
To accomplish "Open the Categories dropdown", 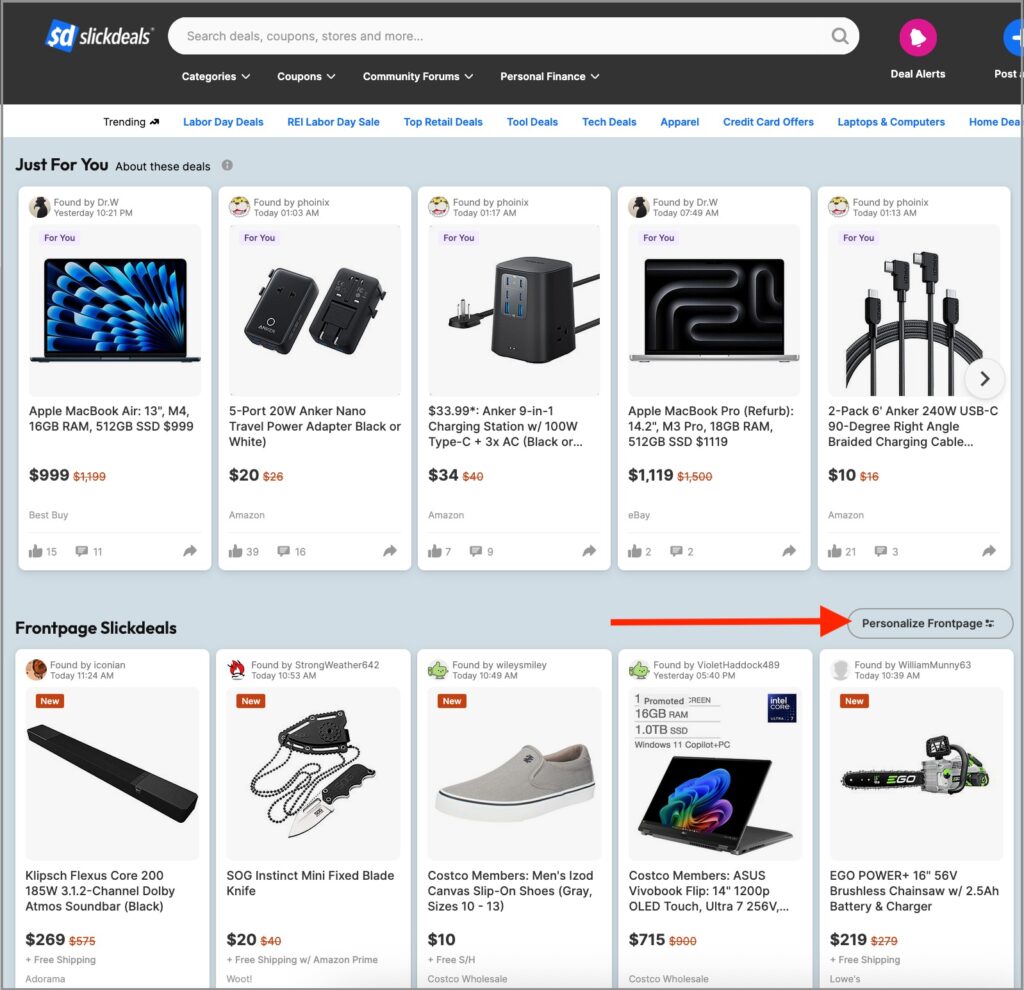I will (x=215, y=76).
